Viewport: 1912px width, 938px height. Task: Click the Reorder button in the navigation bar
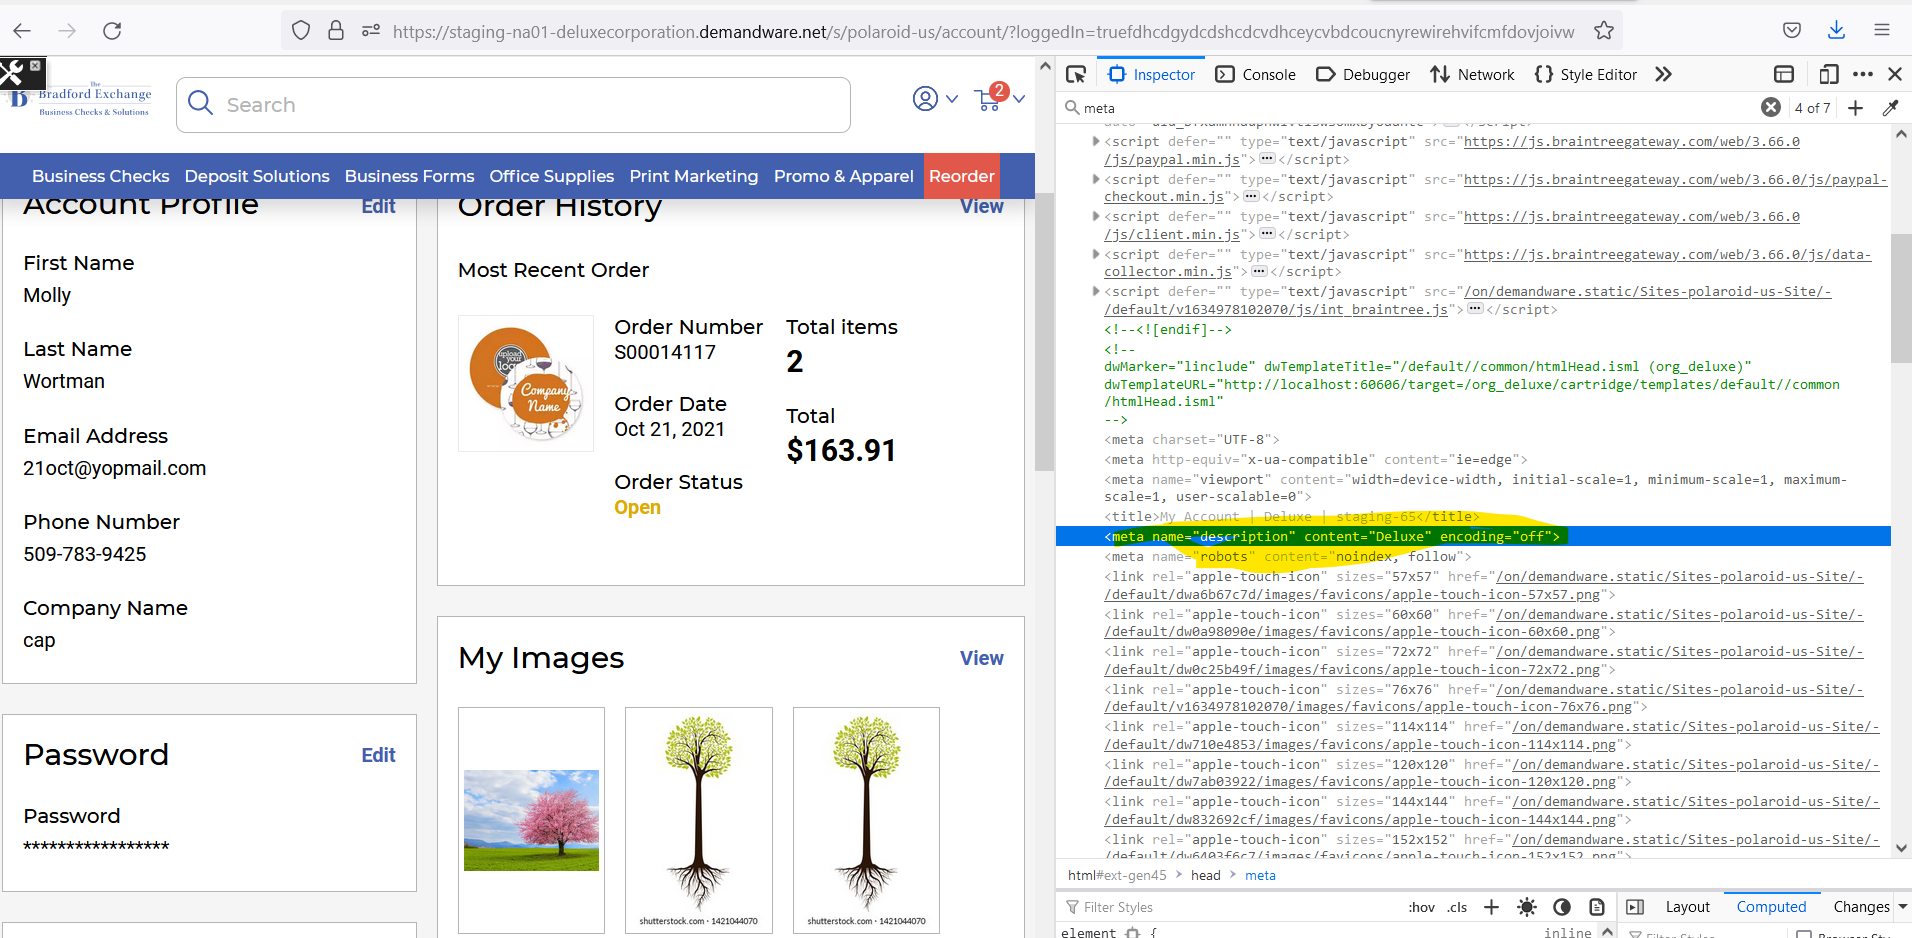tap(961, 176)
